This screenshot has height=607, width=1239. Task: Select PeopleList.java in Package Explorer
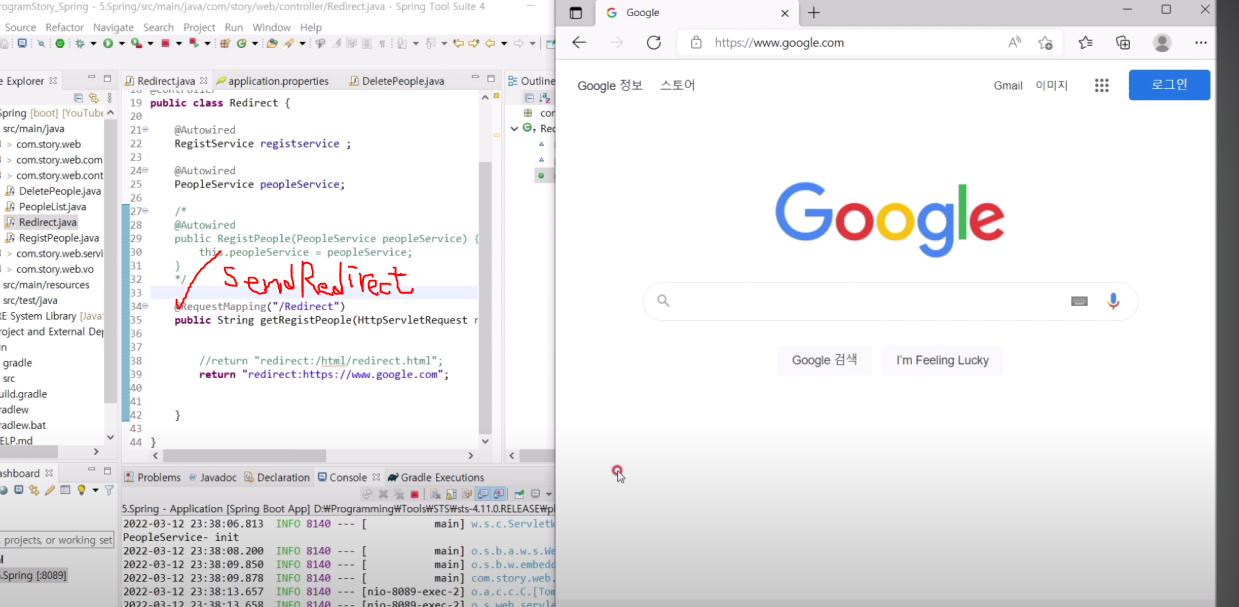(x=44, y=206)
